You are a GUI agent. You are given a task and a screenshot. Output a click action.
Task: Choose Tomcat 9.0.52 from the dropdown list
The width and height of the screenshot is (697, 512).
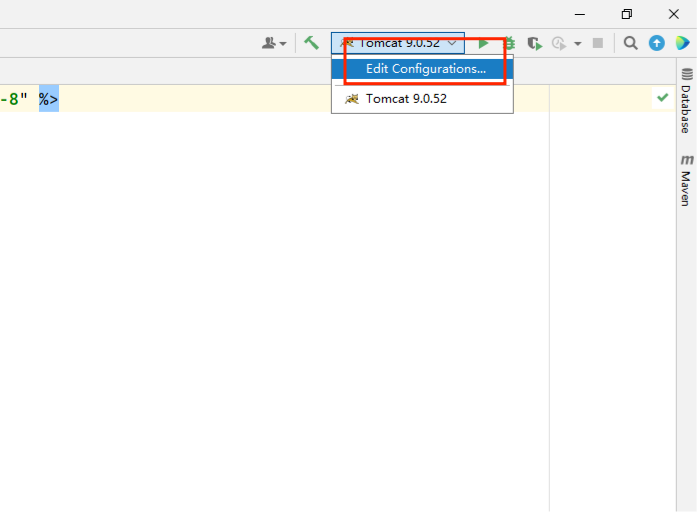point(422,99)
